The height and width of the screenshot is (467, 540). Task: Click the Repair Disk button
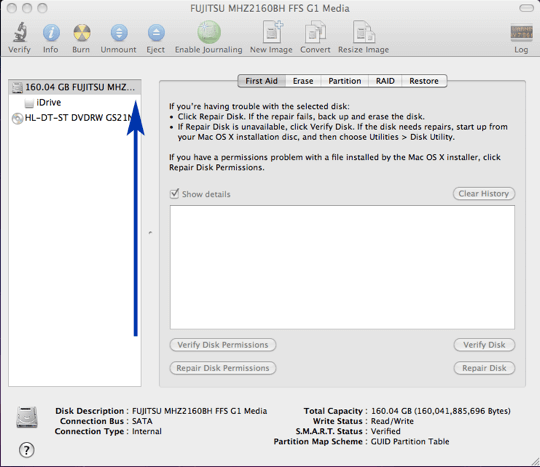484,368
